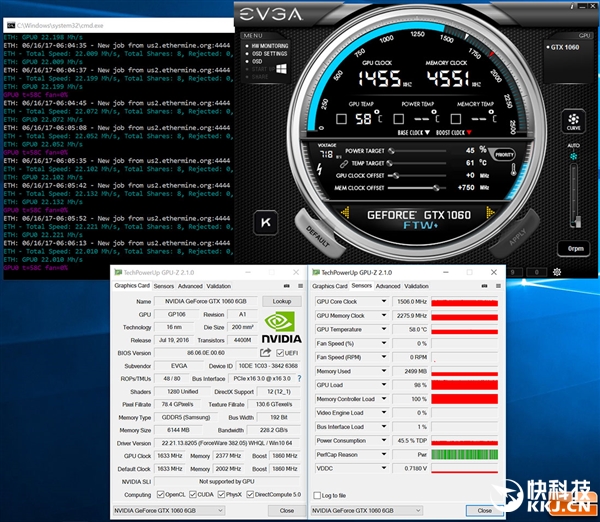Click the MEM CLOCK OFFSET slider handle
The image size is (600, 522).
coord(436,188)
